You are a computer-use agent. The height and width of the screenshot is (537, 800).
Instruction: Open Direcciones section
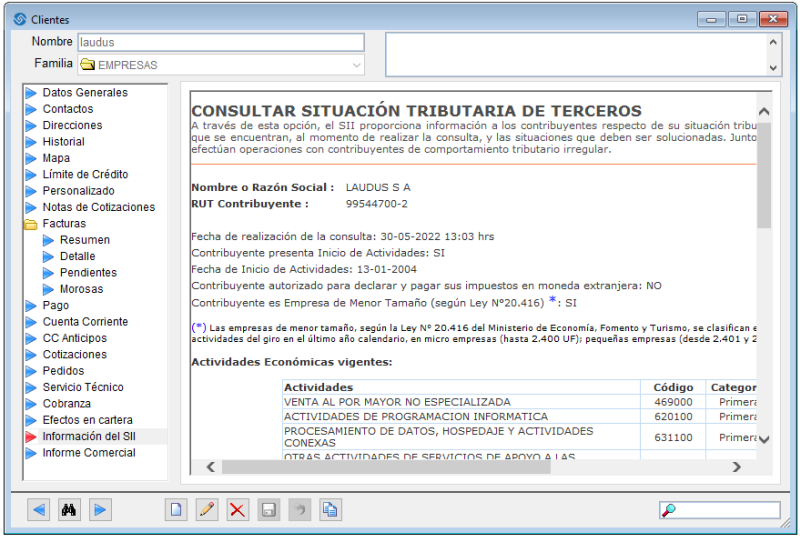(72, 125)
